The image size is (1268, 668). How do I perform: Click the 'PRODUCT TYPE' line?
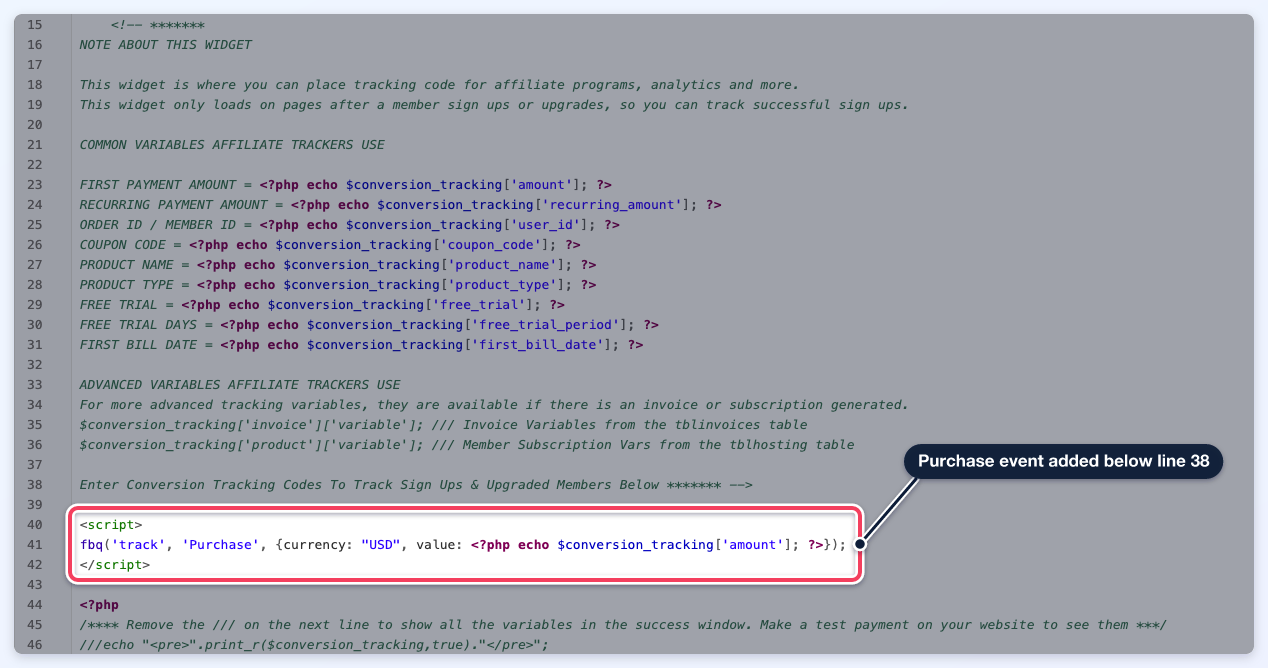tap(338, 285)
